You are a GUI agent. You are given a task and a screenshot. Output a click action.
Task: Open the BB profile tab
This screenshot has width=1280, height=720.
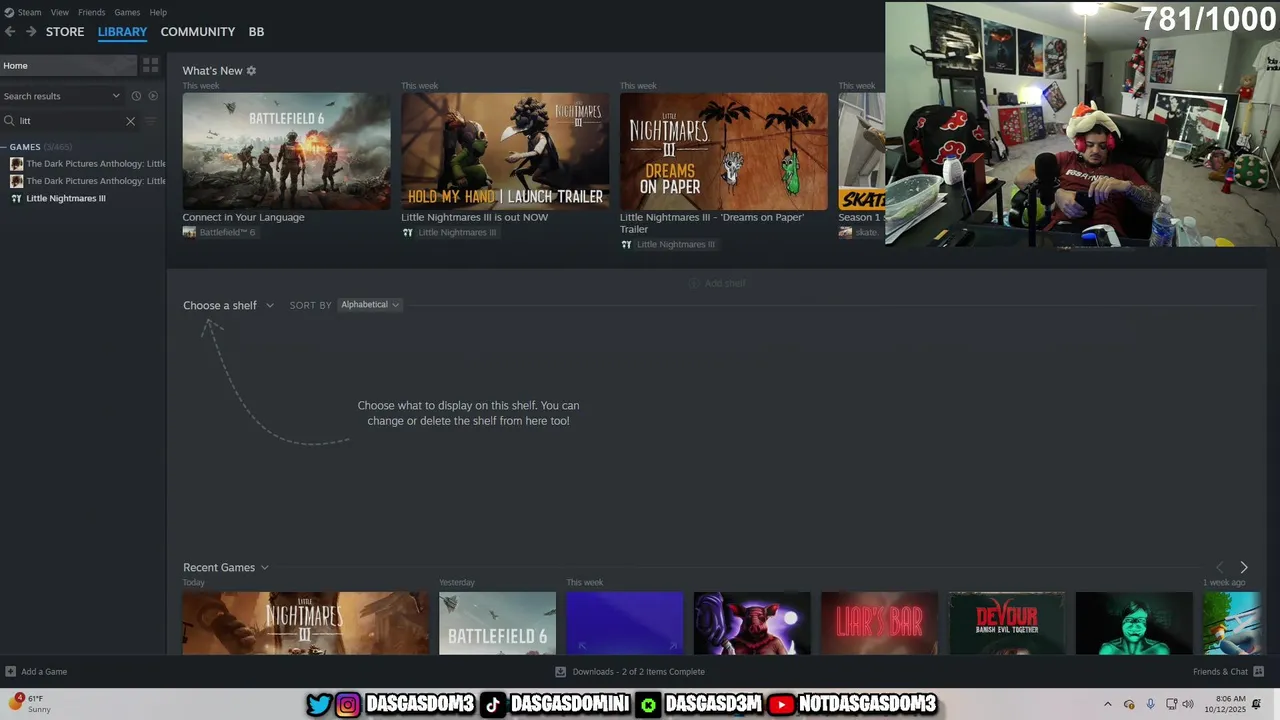tap(256, 32)
